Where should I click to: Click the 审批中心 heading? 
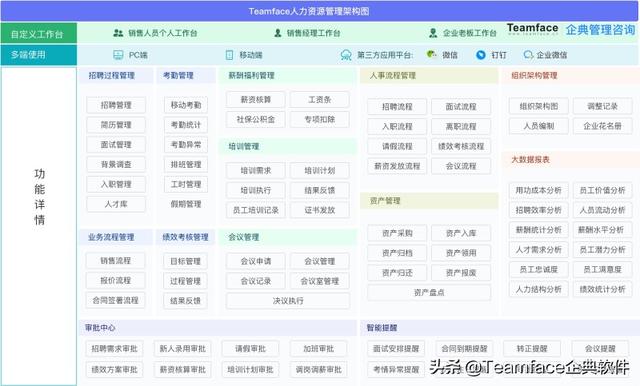click(x=100, y=328)
